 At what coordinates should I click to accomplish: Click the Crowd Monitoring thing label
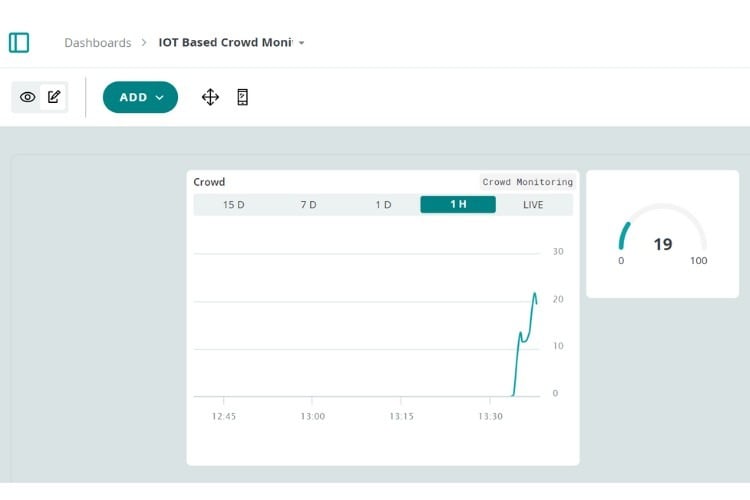528,182
